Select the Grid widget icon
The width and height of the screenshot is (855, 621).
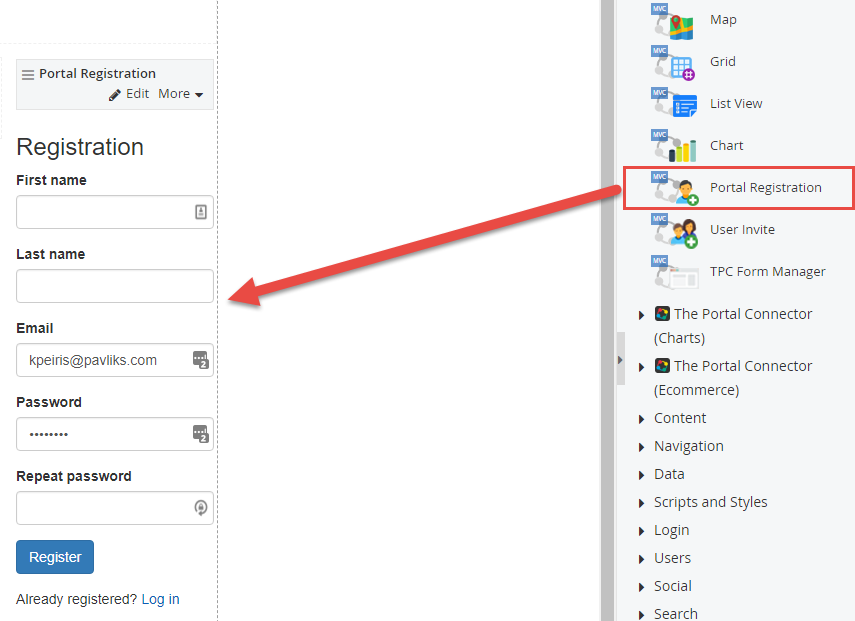point(674,63)
